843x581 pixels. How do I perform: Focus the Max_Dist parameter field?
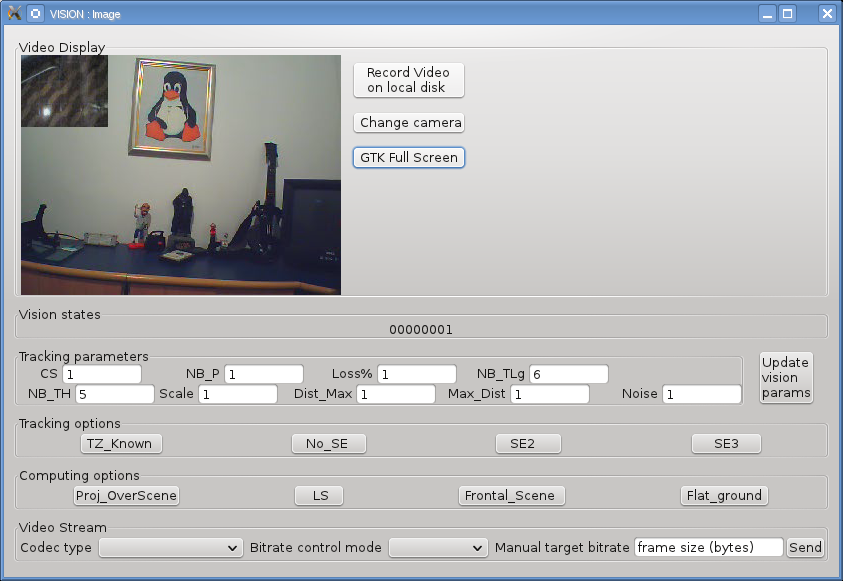(x=549, y=394)
